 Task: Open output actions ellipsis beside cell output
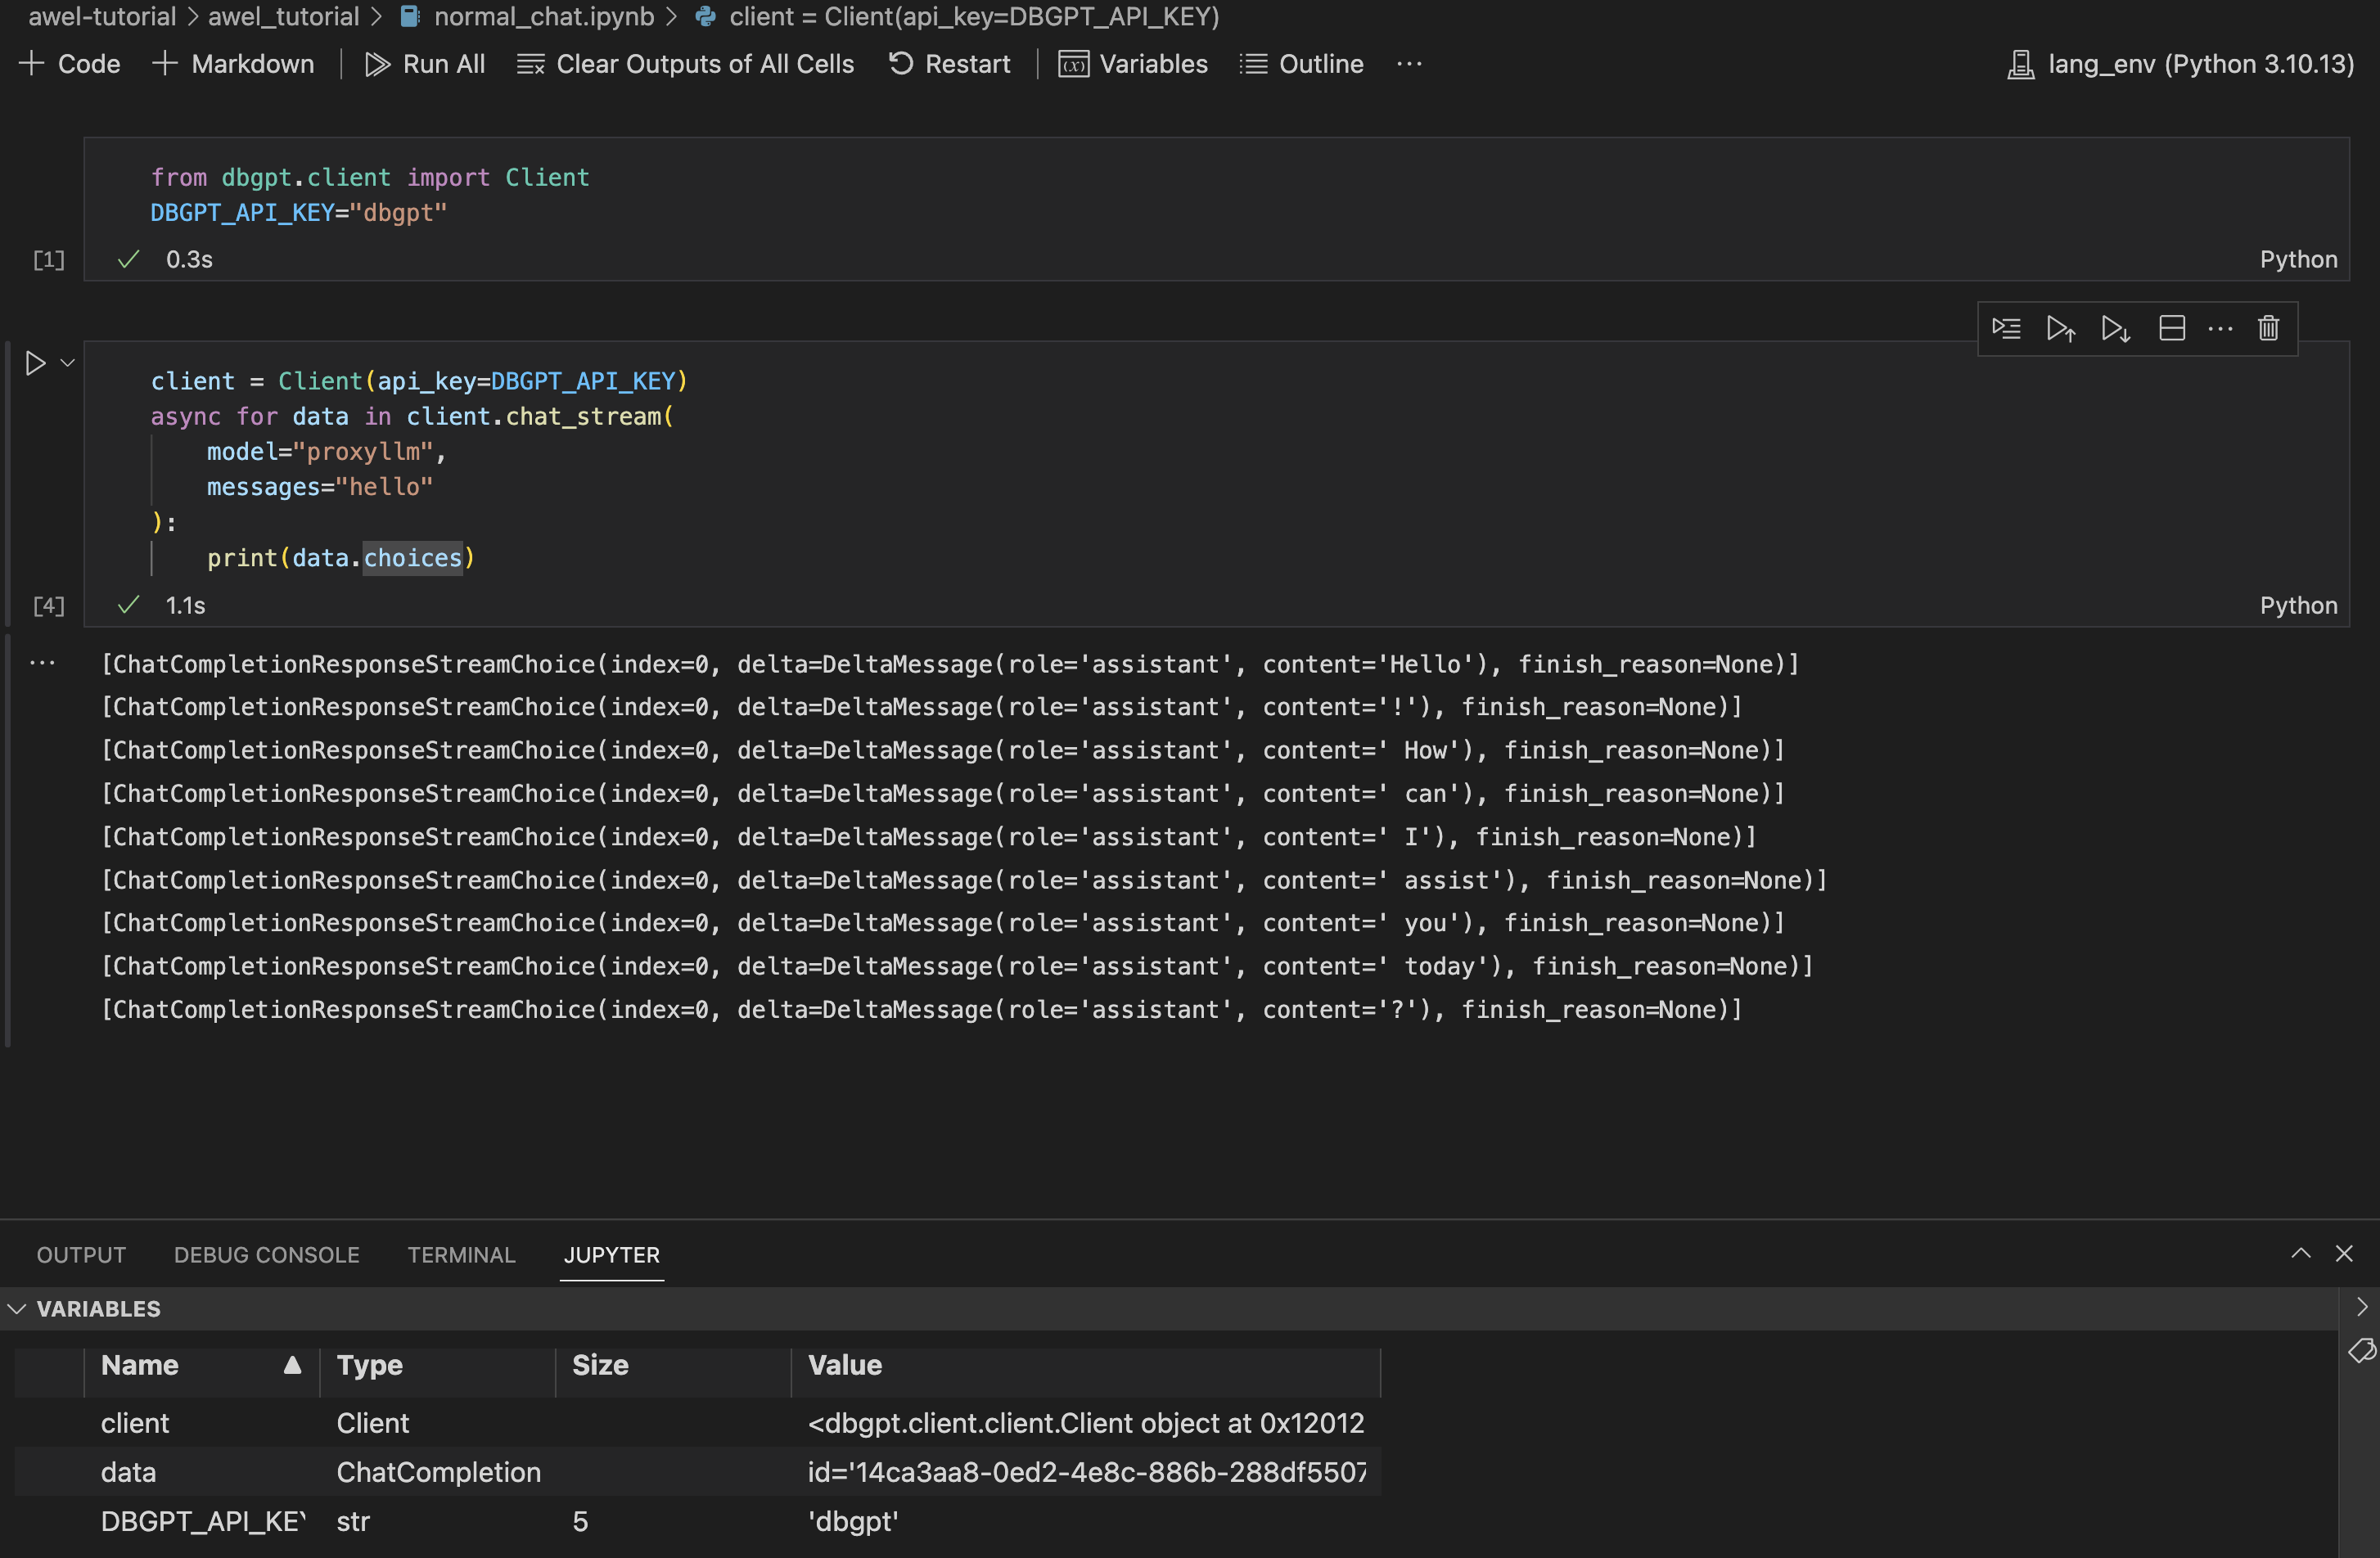(42, 663)
